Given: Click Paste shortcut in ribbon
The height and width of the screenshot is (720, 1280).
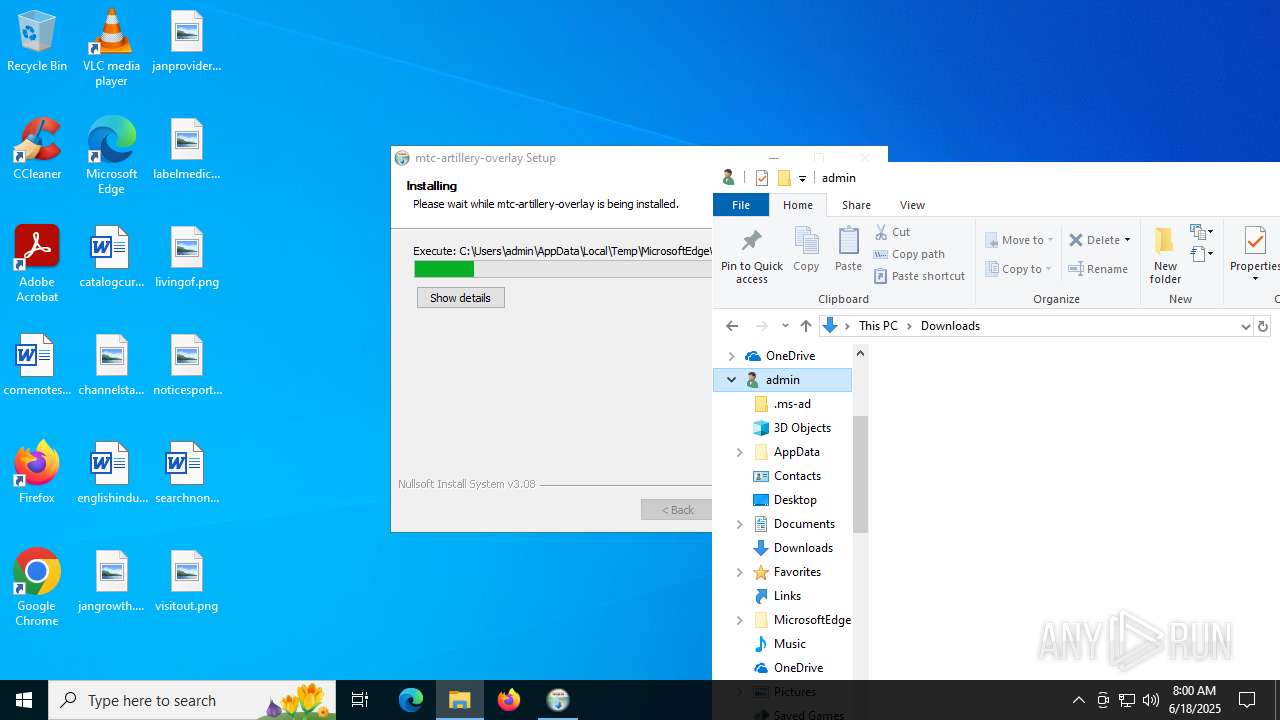Looking at the screenshot, I should pos(920,276).
